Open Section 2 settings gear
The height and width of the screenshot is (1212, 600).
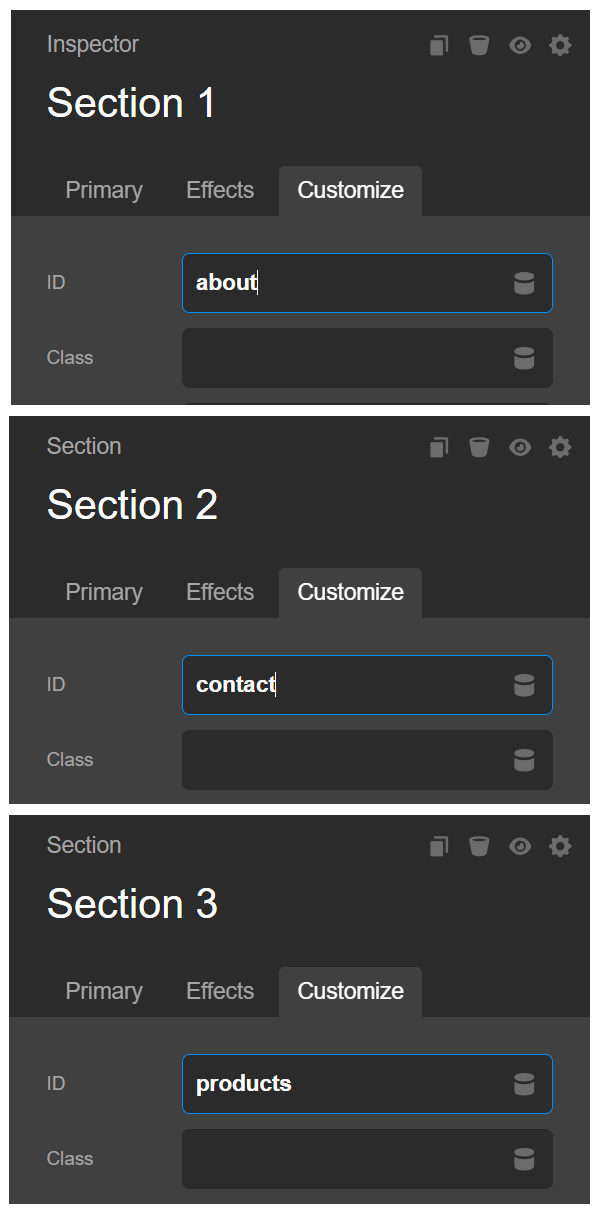559,447
